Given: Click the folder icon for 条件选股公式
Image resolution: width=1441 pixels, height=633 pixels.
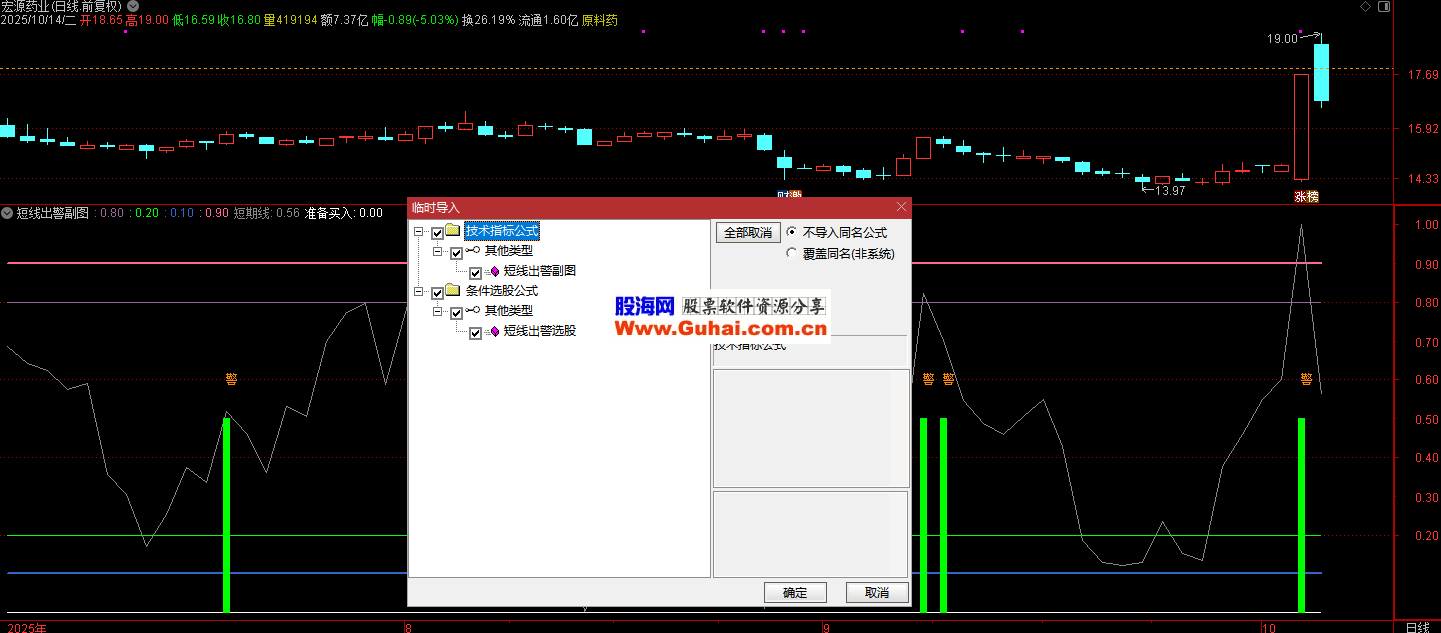Looking at the screenshot, I should (x=452, y=291).
